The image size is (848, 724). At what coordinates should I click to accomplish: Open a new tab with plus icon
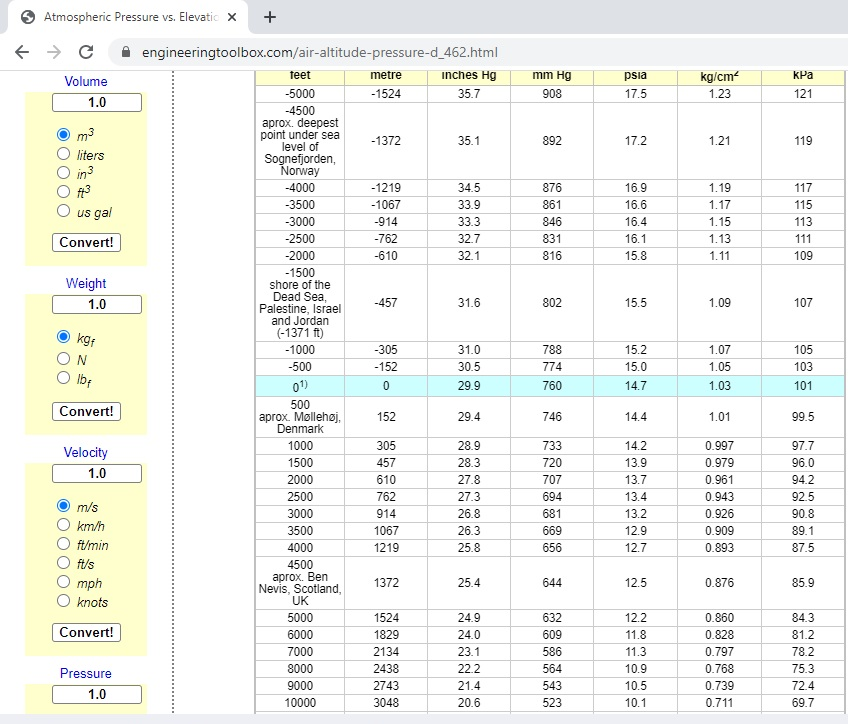pos(270,17)
